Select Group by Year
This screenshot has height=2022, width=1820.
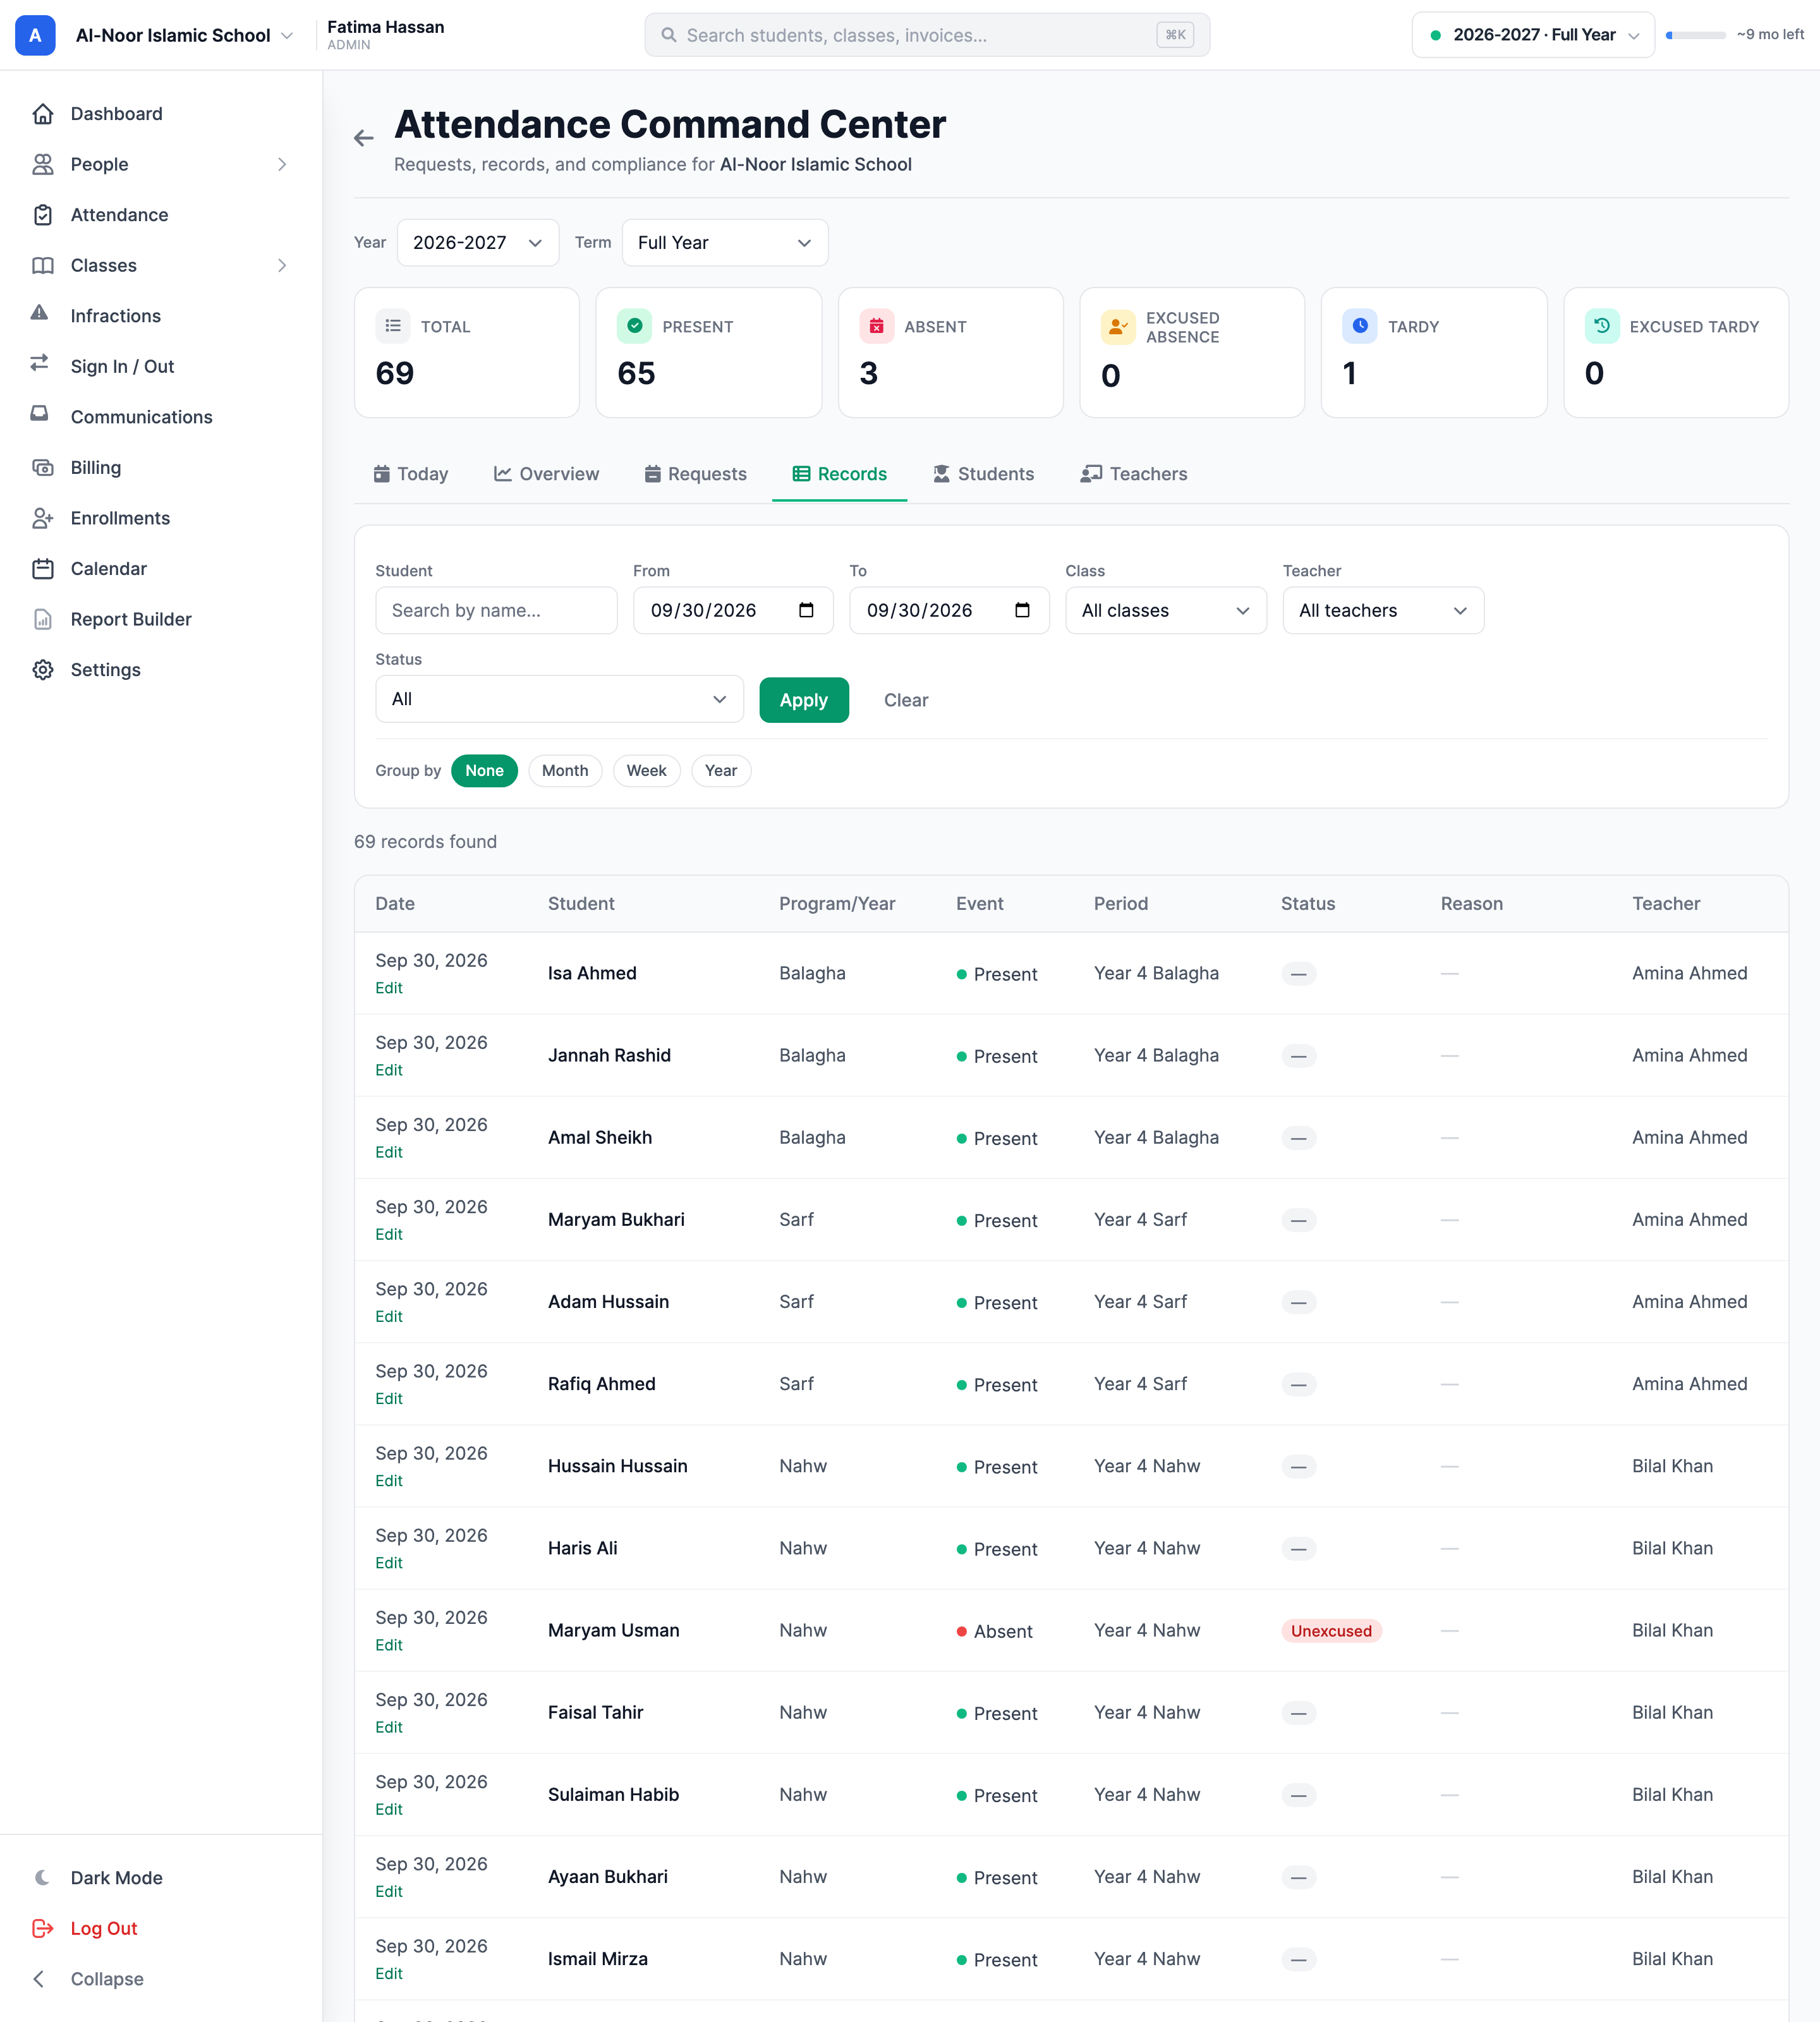click(x=721, y=771)
